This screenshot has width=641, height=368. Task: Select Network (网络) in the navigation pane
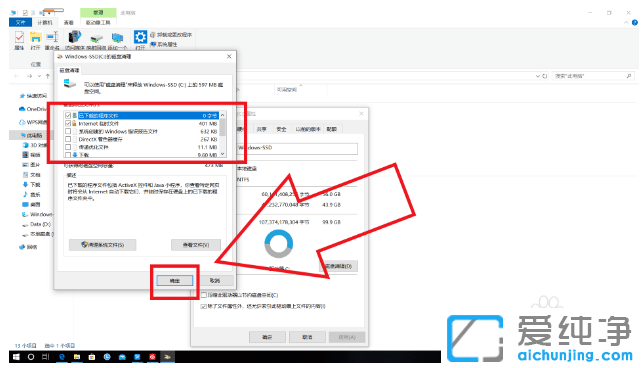(x=28, y=247)
